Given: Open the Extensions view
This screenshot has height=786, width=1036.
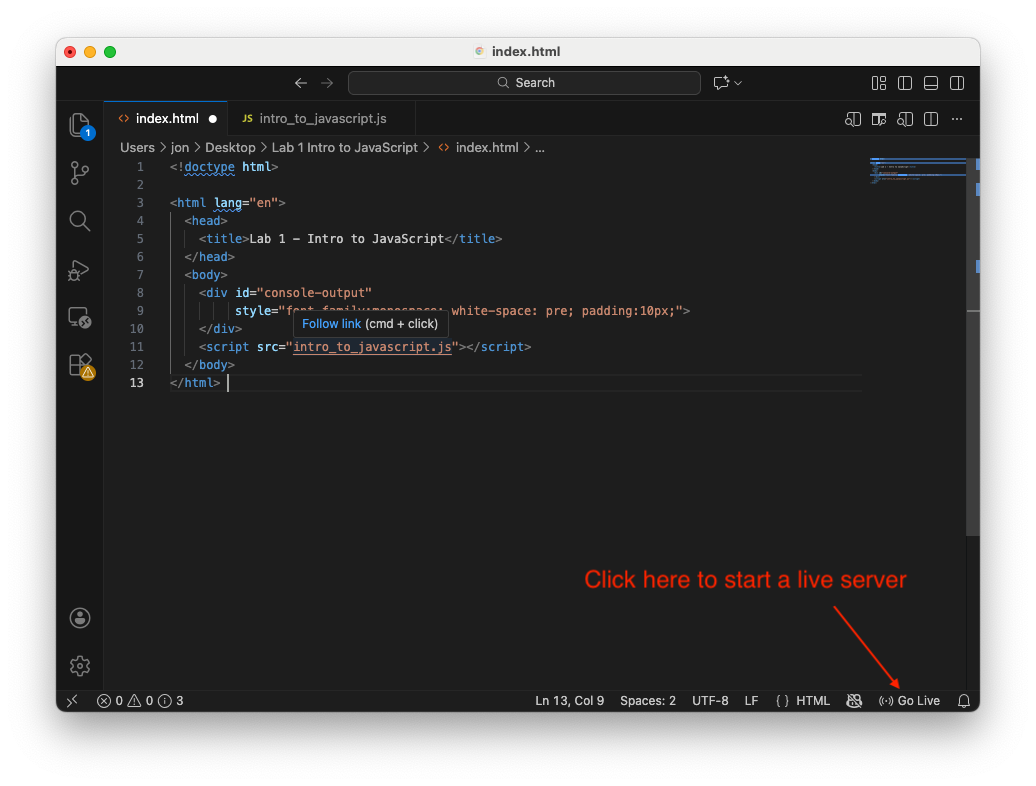Looking at the screenshot, I should pos(80,365).
